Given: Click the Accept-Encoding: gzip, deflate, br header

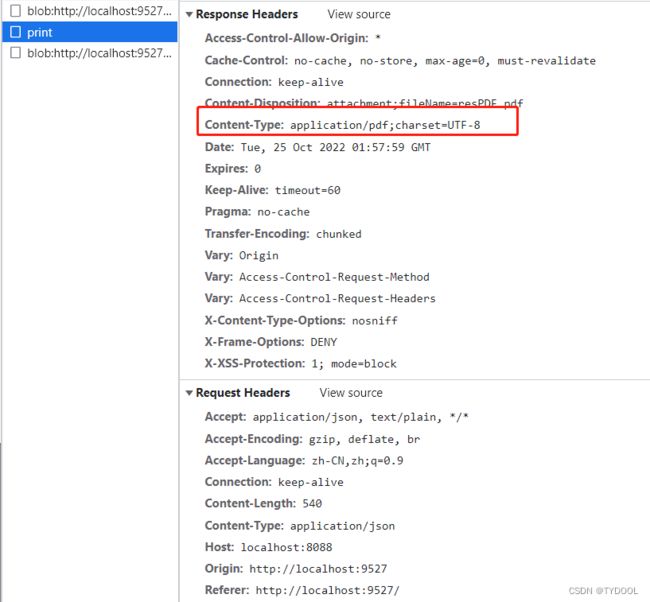Looking at the screenshot, I should [312, 439].
